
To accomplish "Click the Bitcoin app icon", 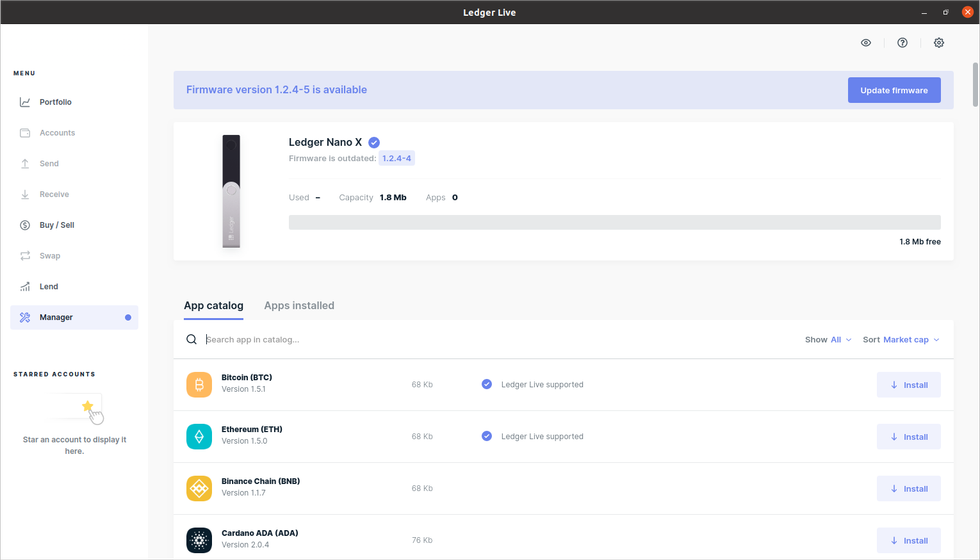I will pyautogui.click(x=199, y=385).
